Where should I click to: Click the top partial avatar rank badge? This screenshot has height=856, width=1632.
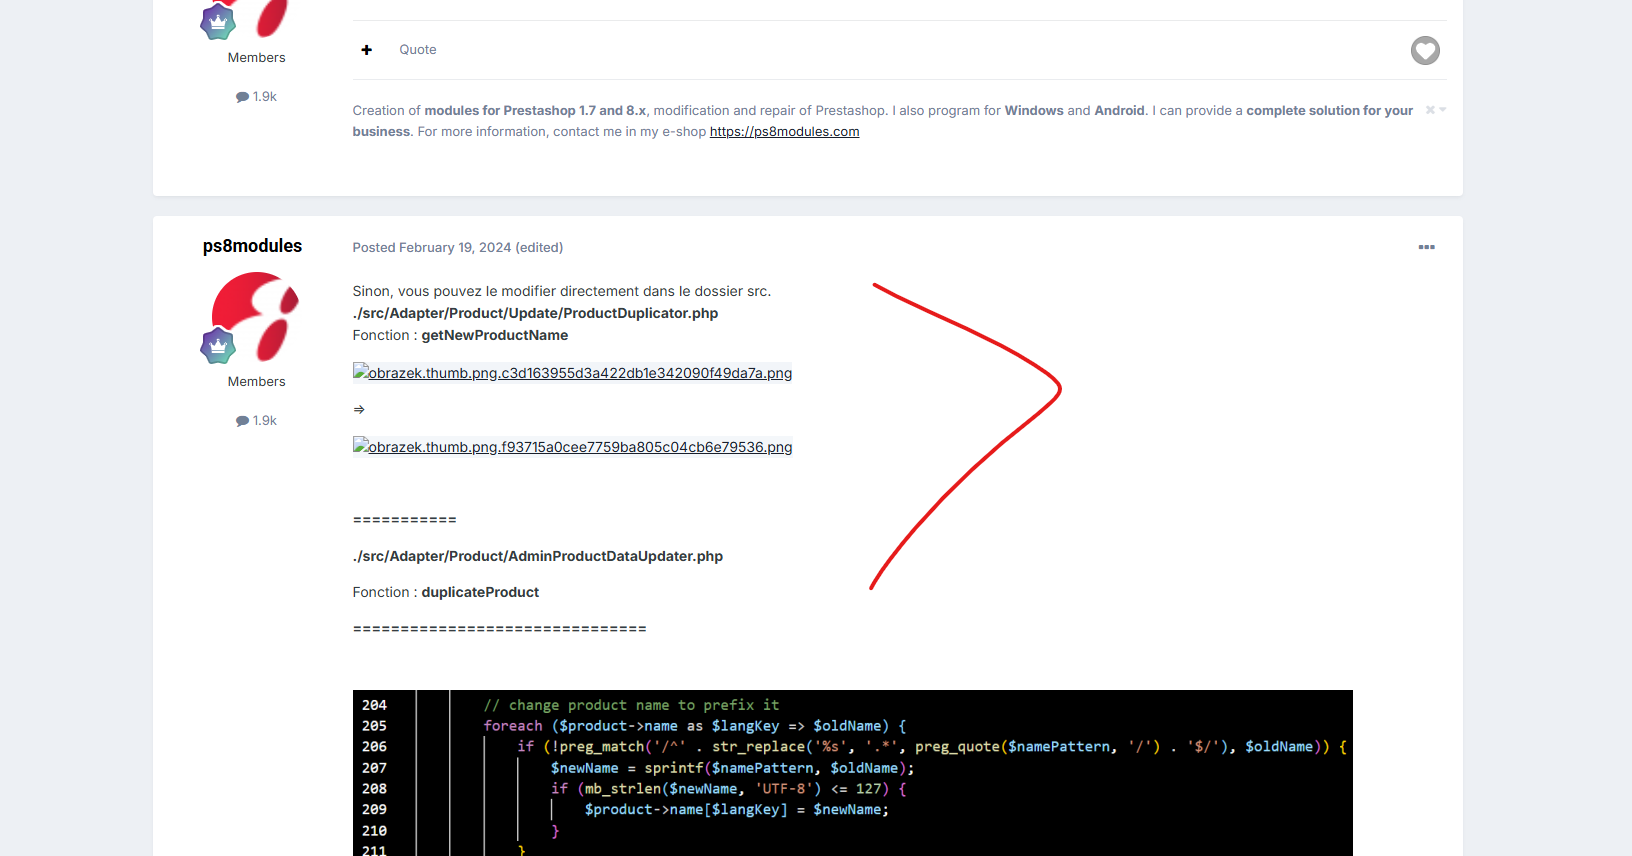218,22
